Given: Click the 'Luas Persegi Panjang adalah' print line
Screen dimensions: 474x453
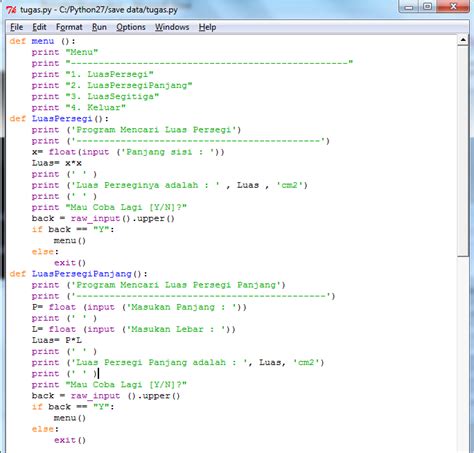Looking at the screenshot, I should [x=178, y=363].
